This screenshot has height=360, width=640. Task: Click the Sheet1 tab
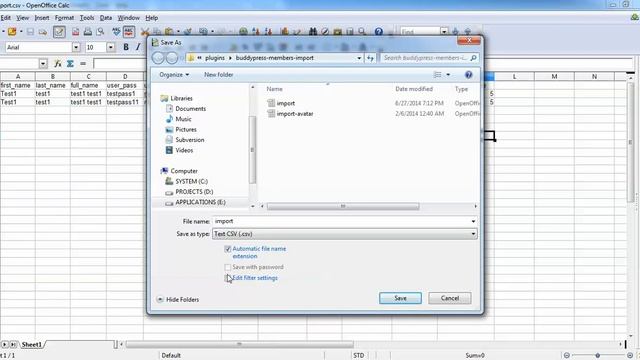31,345
